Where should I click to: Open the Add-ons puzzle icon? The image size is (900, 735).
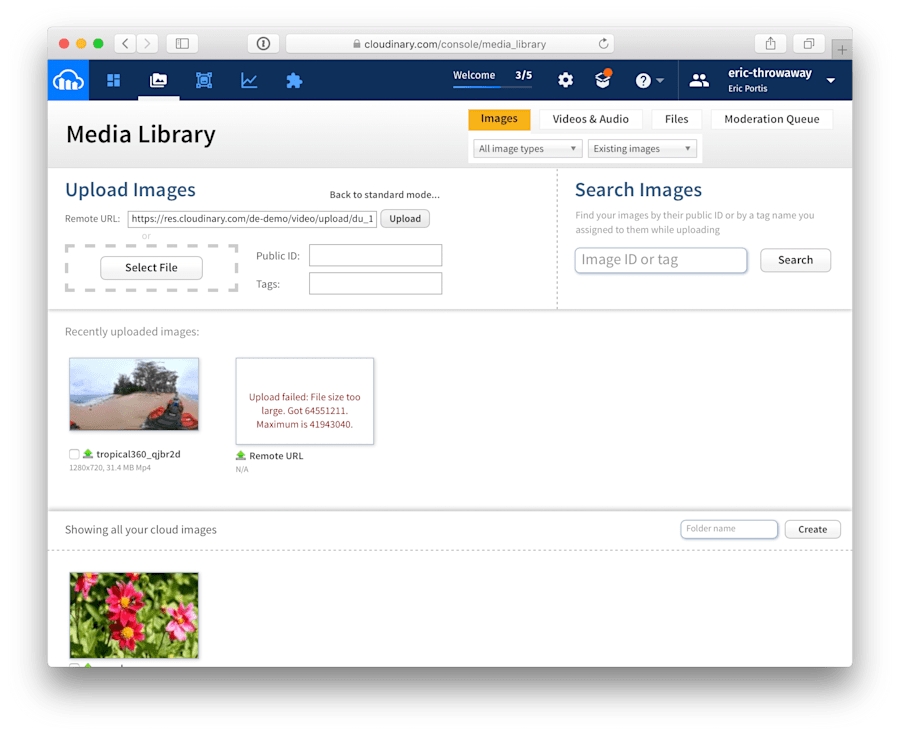[x=294, y=80]
